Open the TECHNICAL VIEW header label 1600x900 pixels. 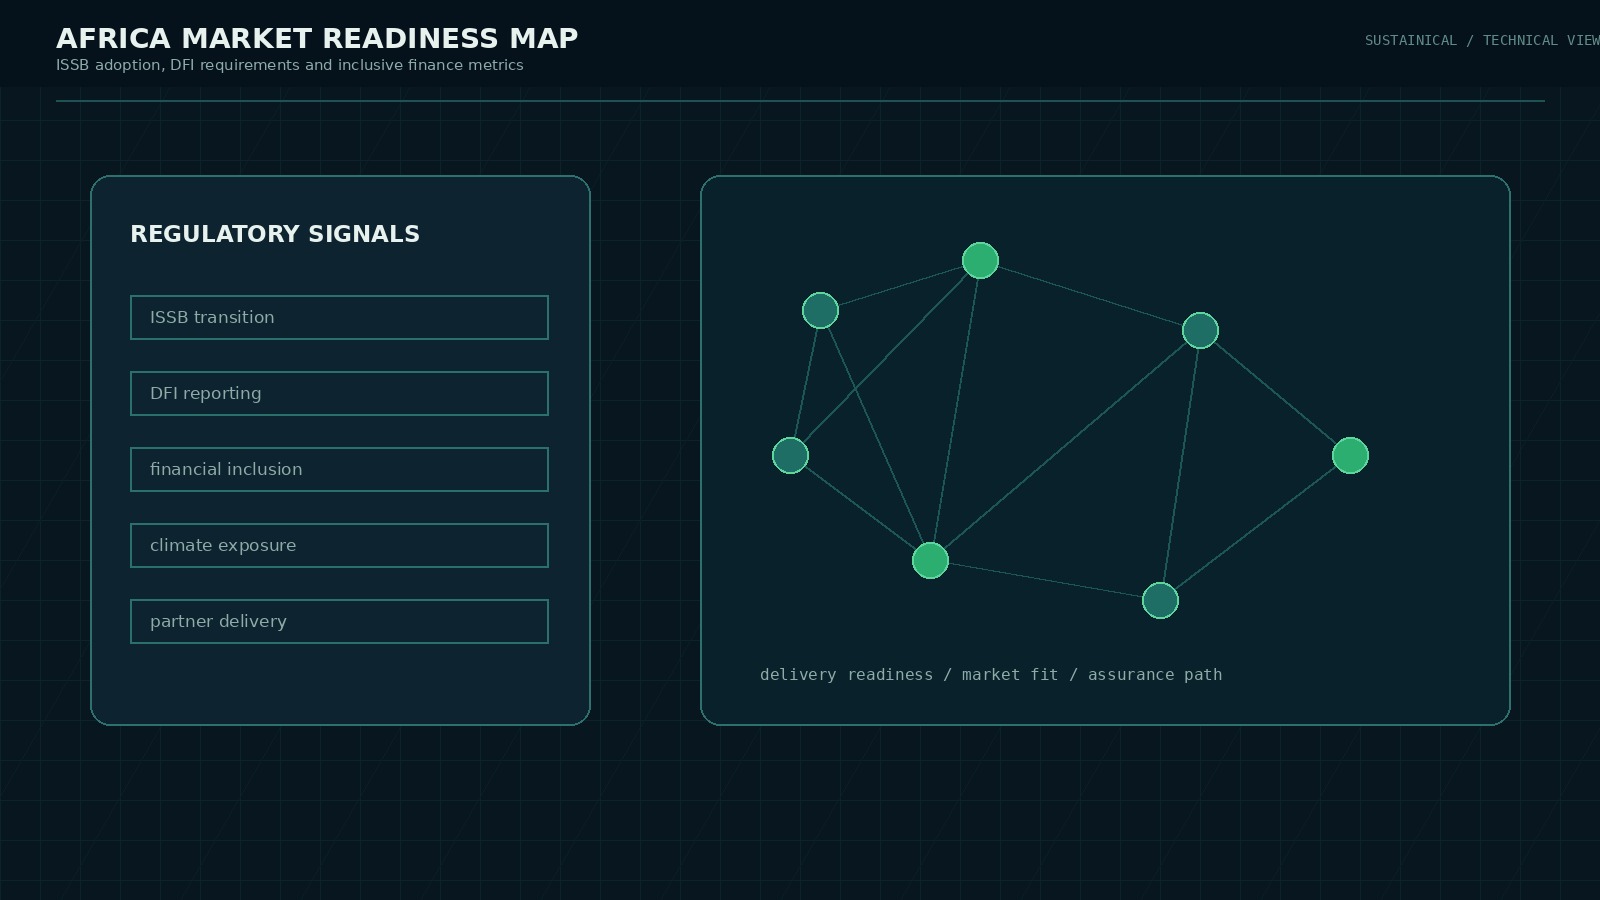click(1540, 40)
